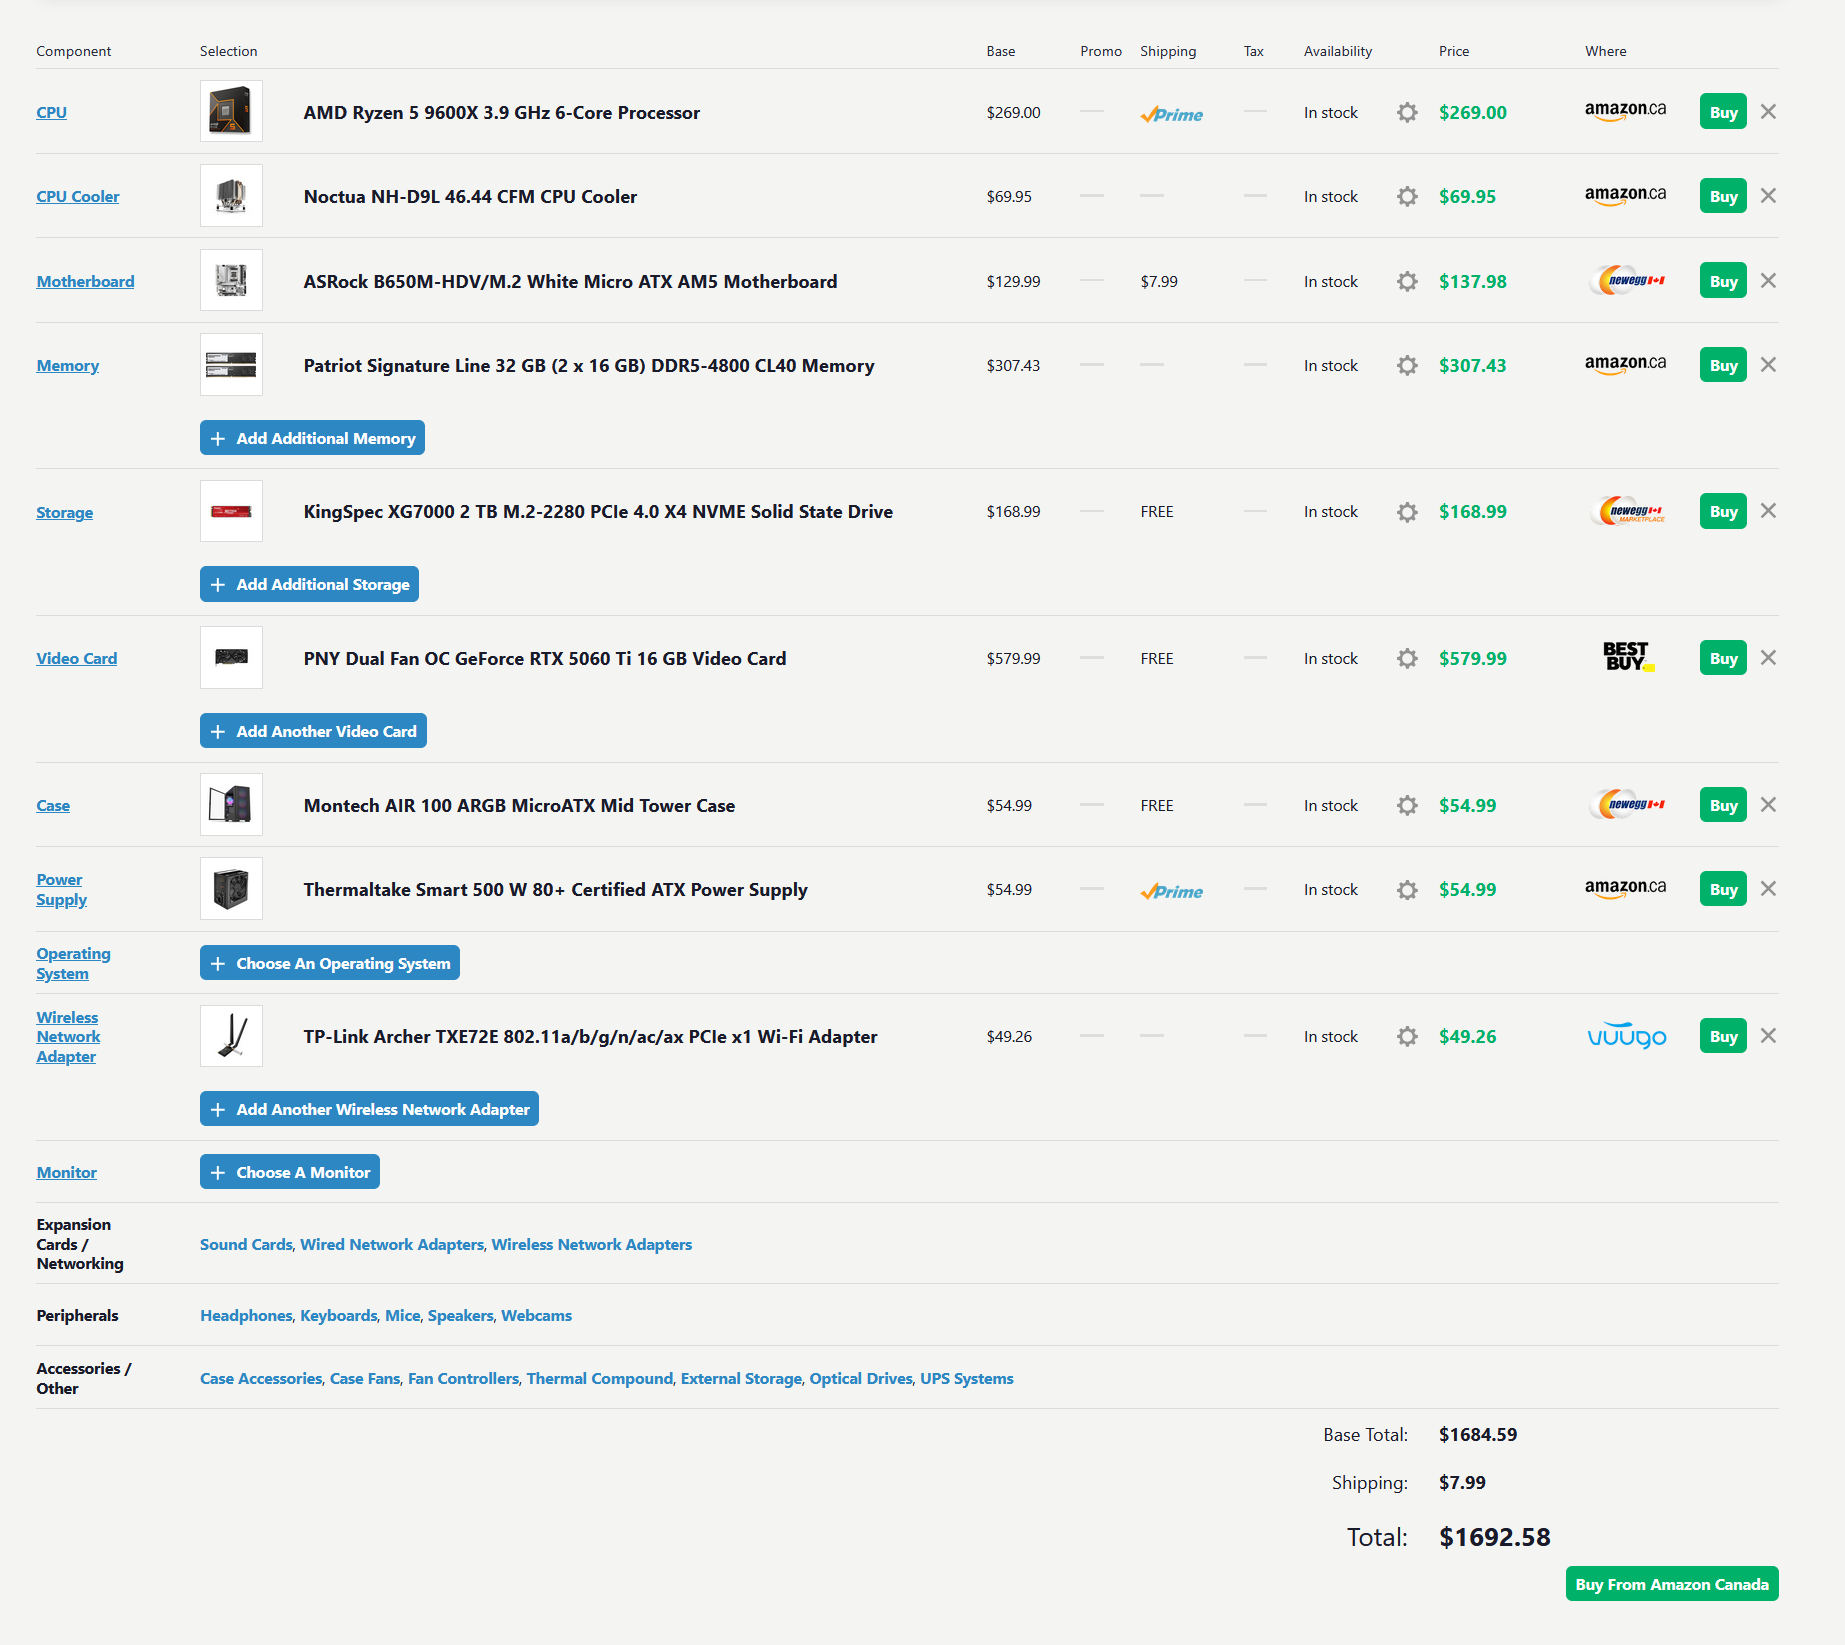Remove the Noctua NH-D9L cooler from list
The width and height of the screenshot is (1845, 1645).
coord(1768,196)
